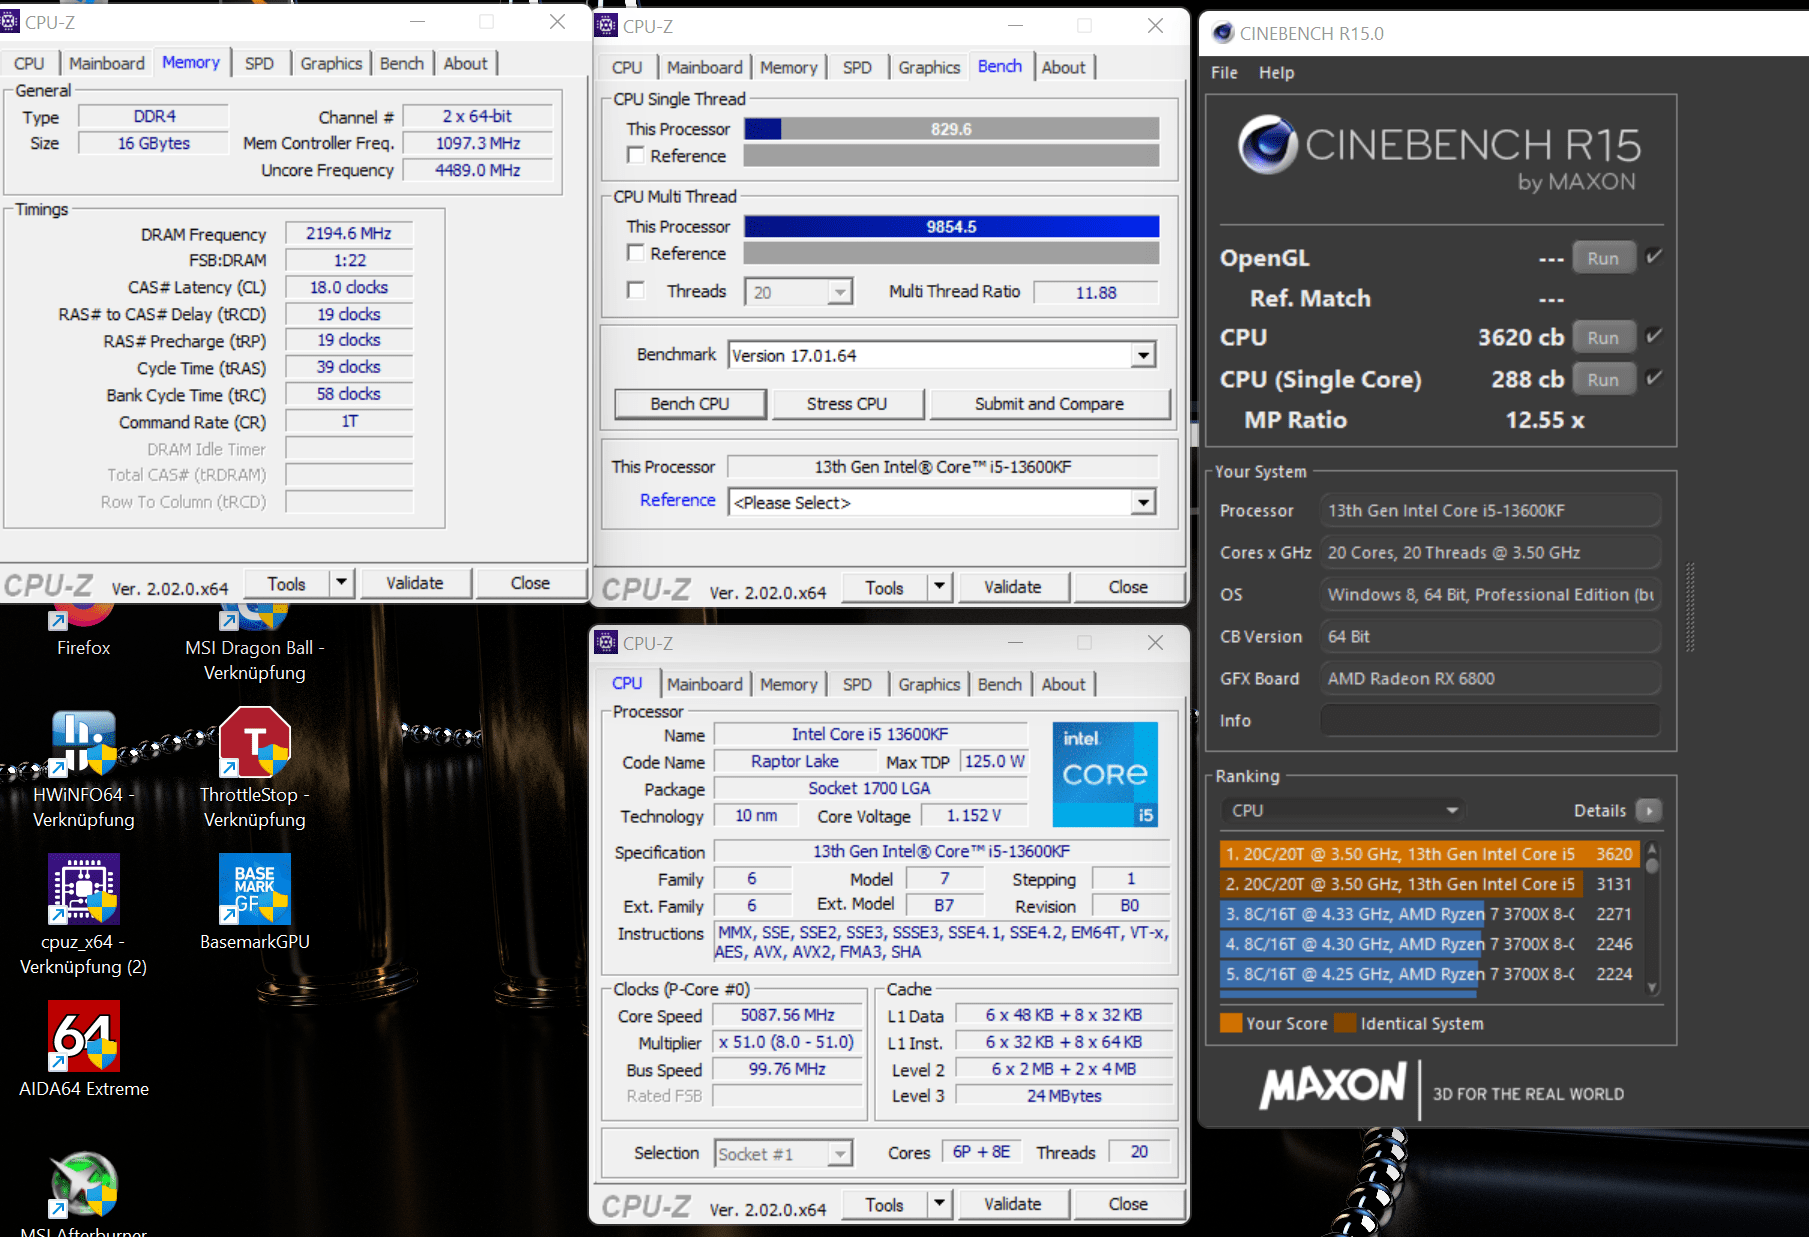Enable the Reference checkbox under CPU Single Thread

click(x=635, y=155)
